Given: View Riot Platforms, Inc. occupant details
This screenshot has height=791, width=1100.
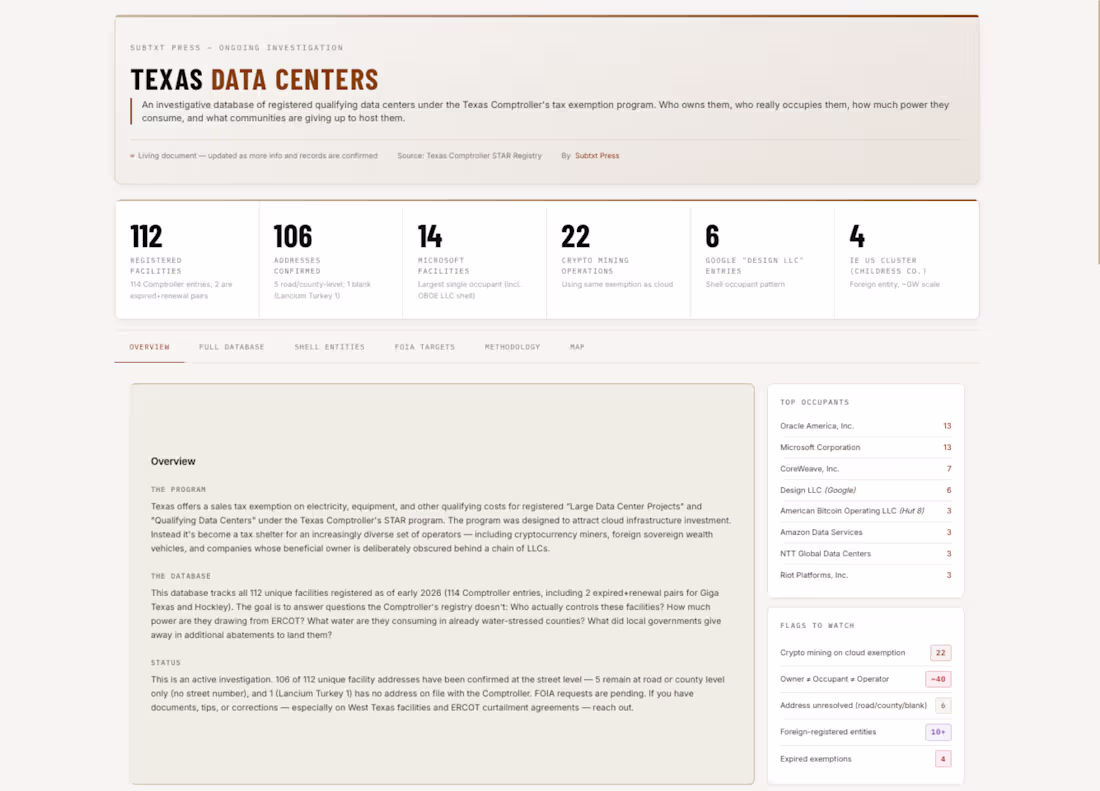Looking at the screenshot, I should [865, 575].
